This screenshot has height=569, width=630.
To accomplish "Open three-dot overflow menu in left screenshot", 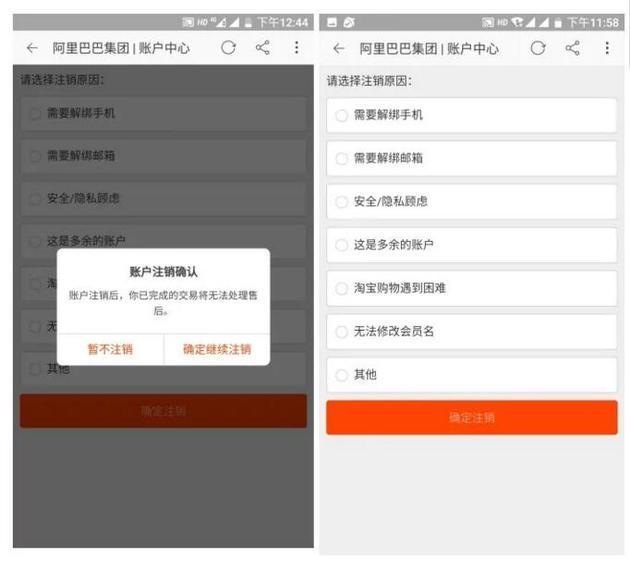I will (x=297, y=48).
